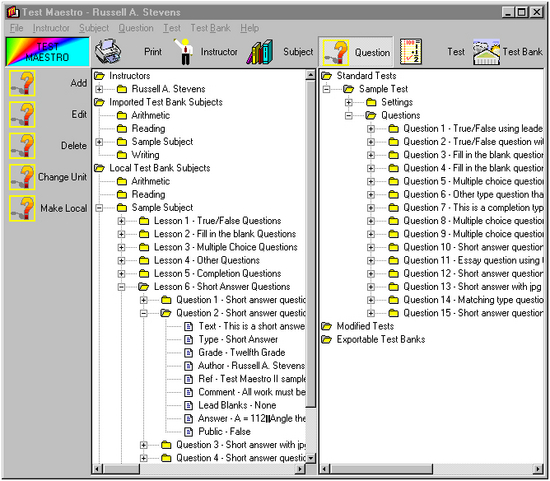Viewport: 550px width, 481px height.
Task: Click right pane horizontal scroll left arrow
Action: pos(325,469)
